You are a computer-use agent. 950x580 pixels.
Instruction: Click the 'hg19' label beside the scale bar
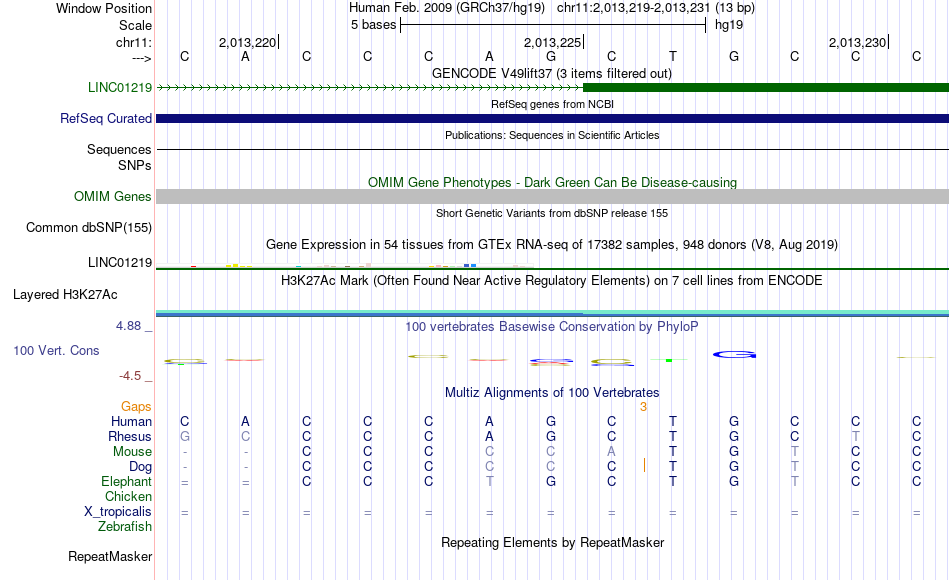(x=729, y=25)
